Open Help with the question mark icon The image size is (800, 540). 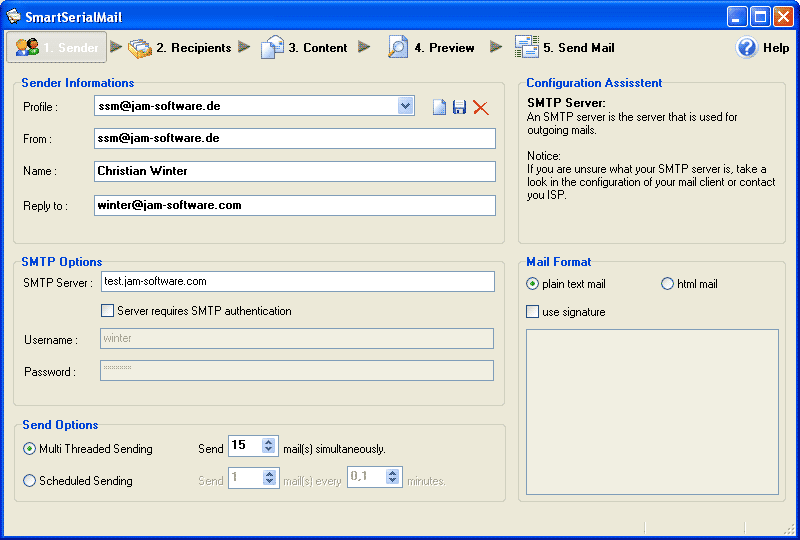point(746,47)
